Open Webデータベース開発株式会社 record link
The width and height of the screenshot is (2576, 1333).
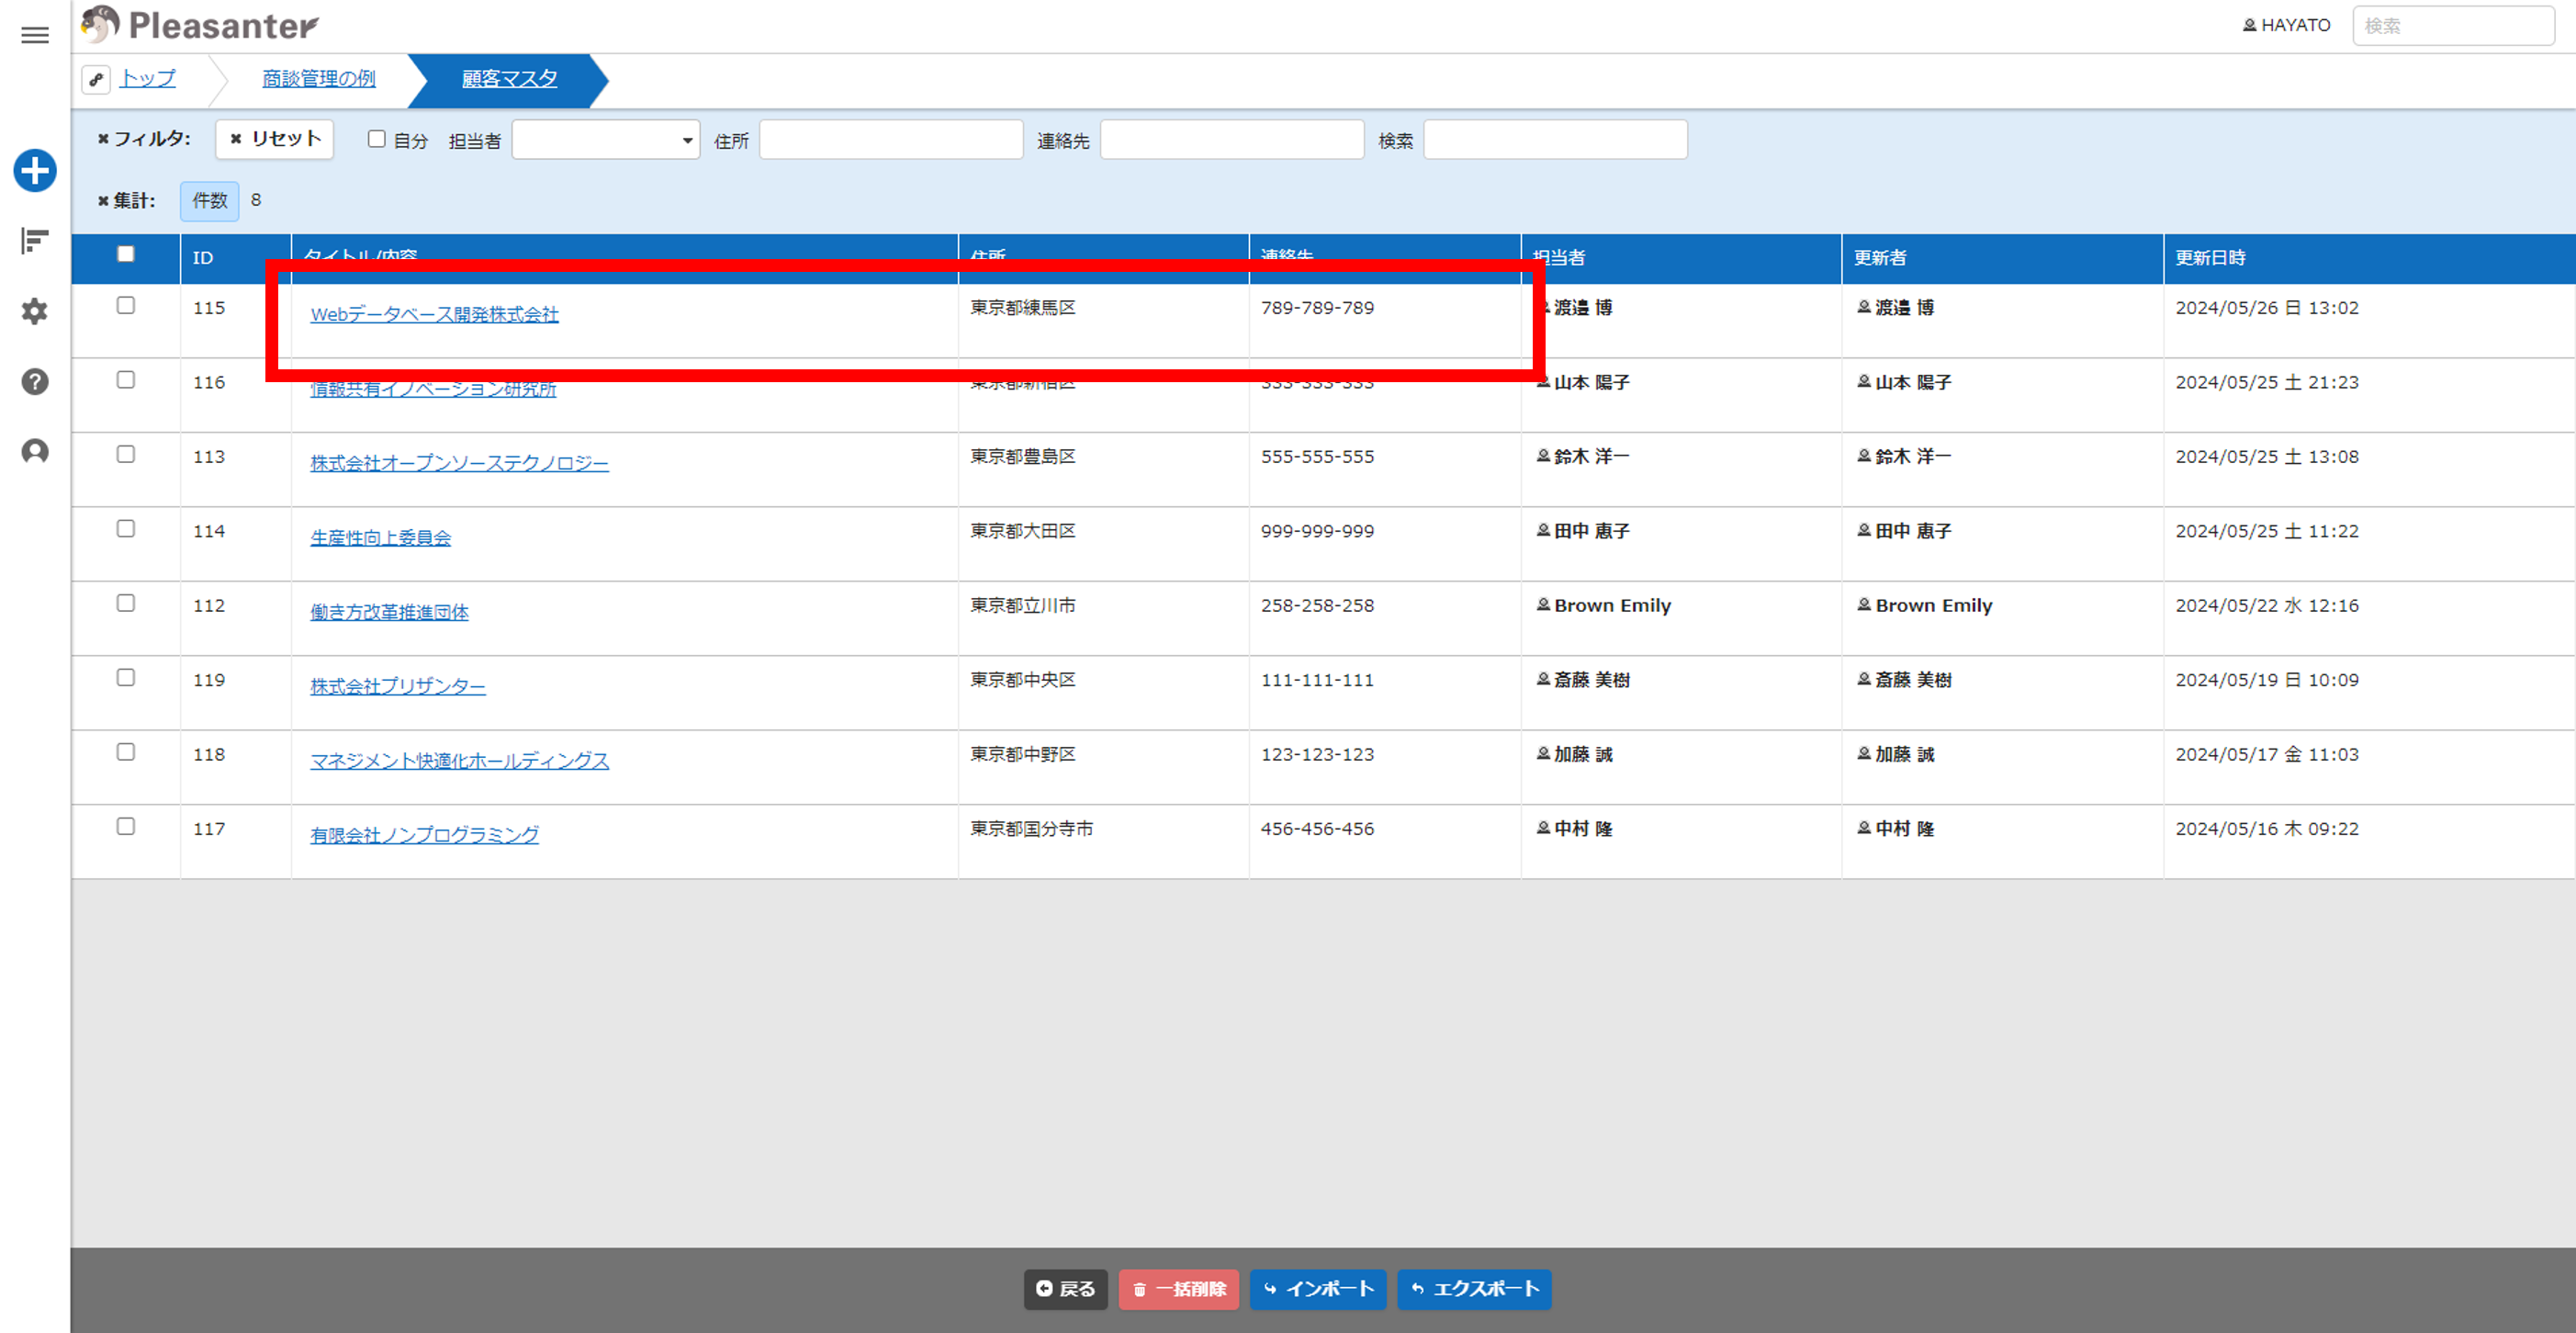434,314
